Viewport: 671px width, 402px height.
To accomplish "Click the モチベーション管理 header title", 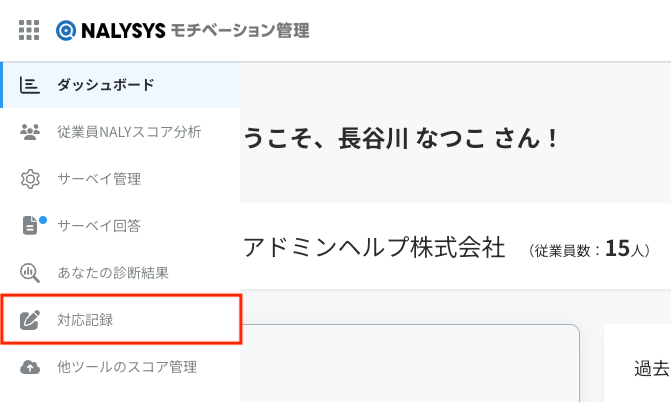I will [x=240, y=30].
